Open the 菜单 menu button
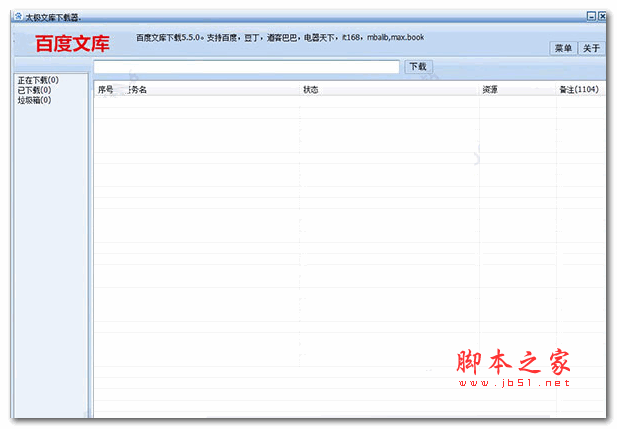This screenshot has height=429, width=617. tap(563, 48)
